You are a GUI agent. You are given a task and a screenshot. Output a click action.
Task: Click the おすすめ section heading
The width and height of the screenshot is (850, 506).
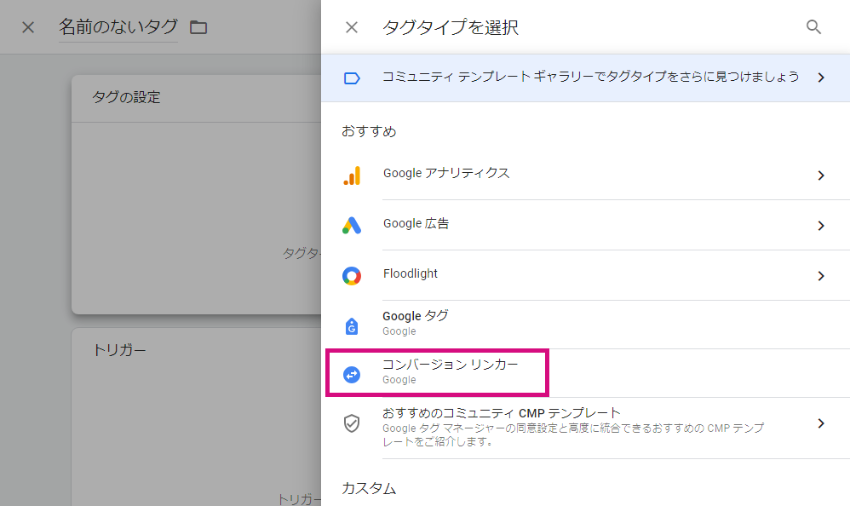[x=369, y=131]
